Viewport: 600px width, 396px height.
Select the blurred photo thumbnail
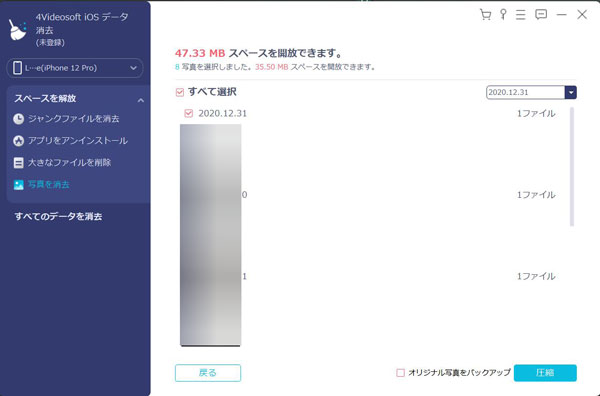click(210, 235)
